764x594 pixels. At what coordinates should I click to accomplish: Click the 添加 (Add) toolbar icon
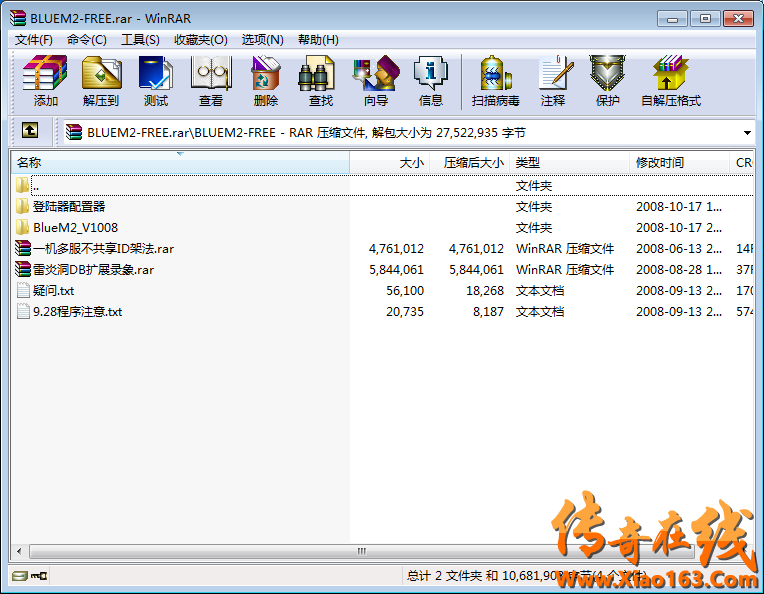[45, 80]
